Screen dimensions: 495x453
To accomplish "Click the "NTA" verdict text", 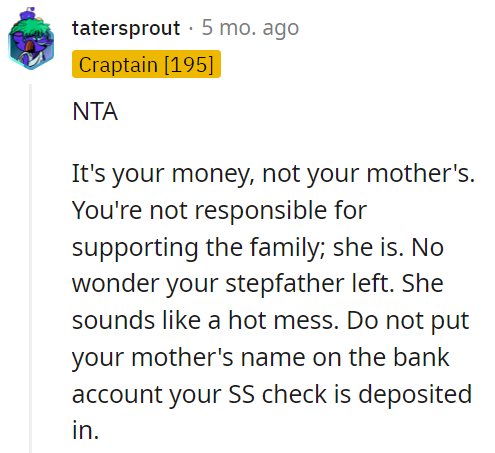I will pyautogui.click(x=95, y=111).
